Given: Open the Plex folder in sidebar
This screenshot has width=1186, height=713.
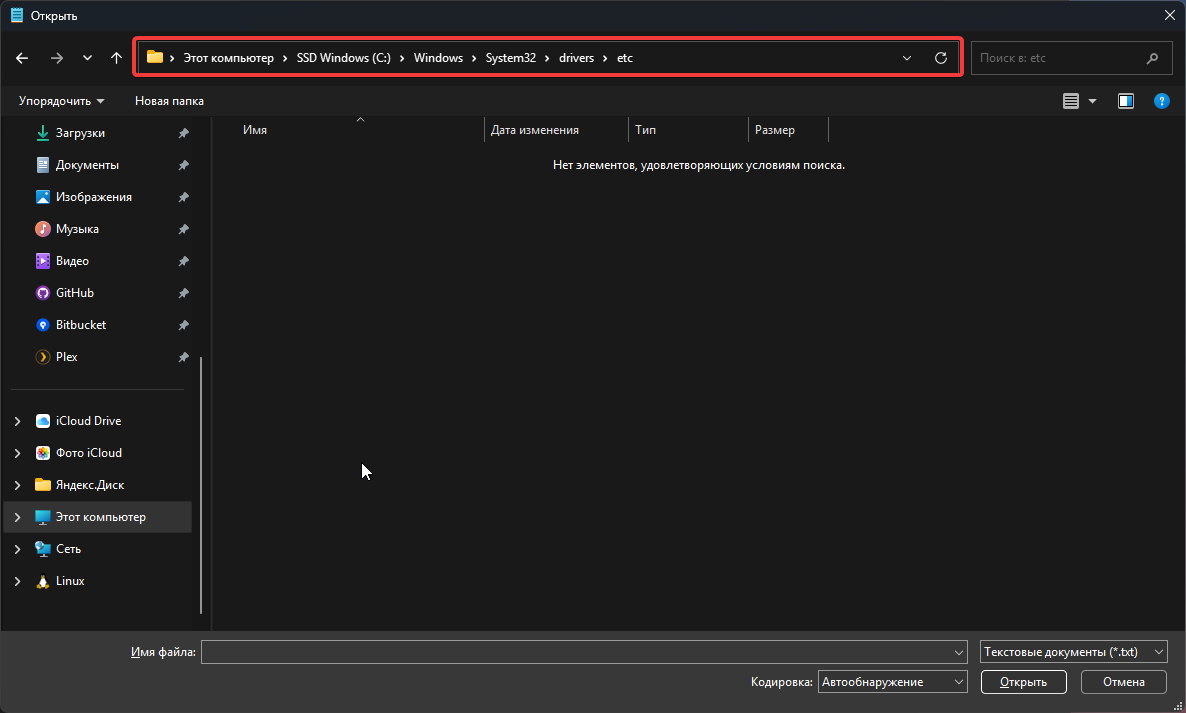Looking at the screenshot, I should click(66, 357).
